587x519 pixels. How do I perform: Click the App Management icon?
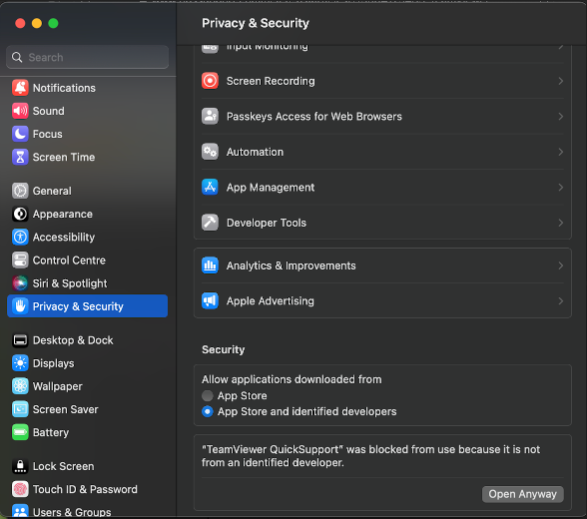210,187
